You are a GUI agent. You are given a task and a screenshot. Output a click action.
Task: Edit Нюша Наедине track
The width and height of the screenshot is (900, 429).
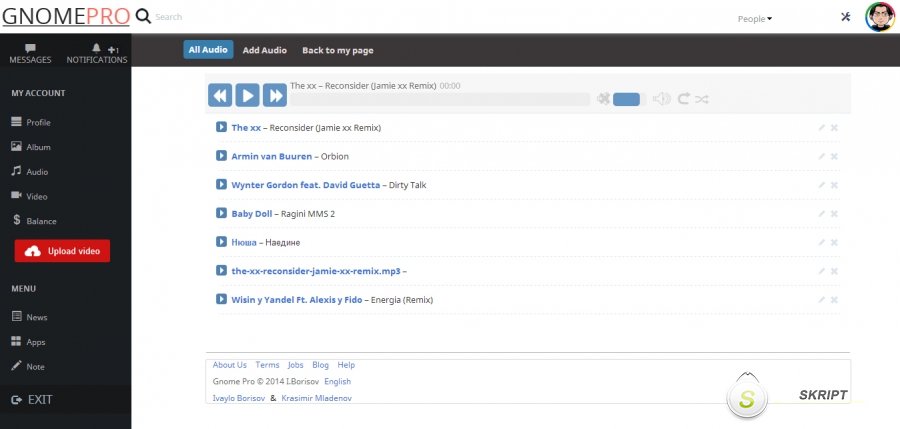click(x=821, y=242)
